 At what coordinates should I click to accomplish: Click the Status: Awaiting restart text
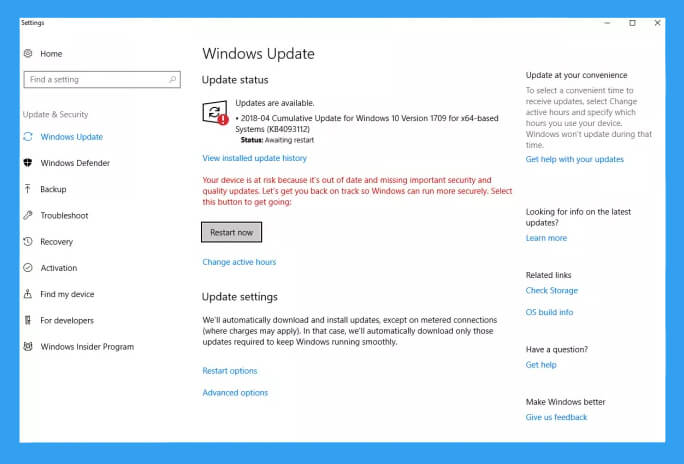tap(277, 140)
